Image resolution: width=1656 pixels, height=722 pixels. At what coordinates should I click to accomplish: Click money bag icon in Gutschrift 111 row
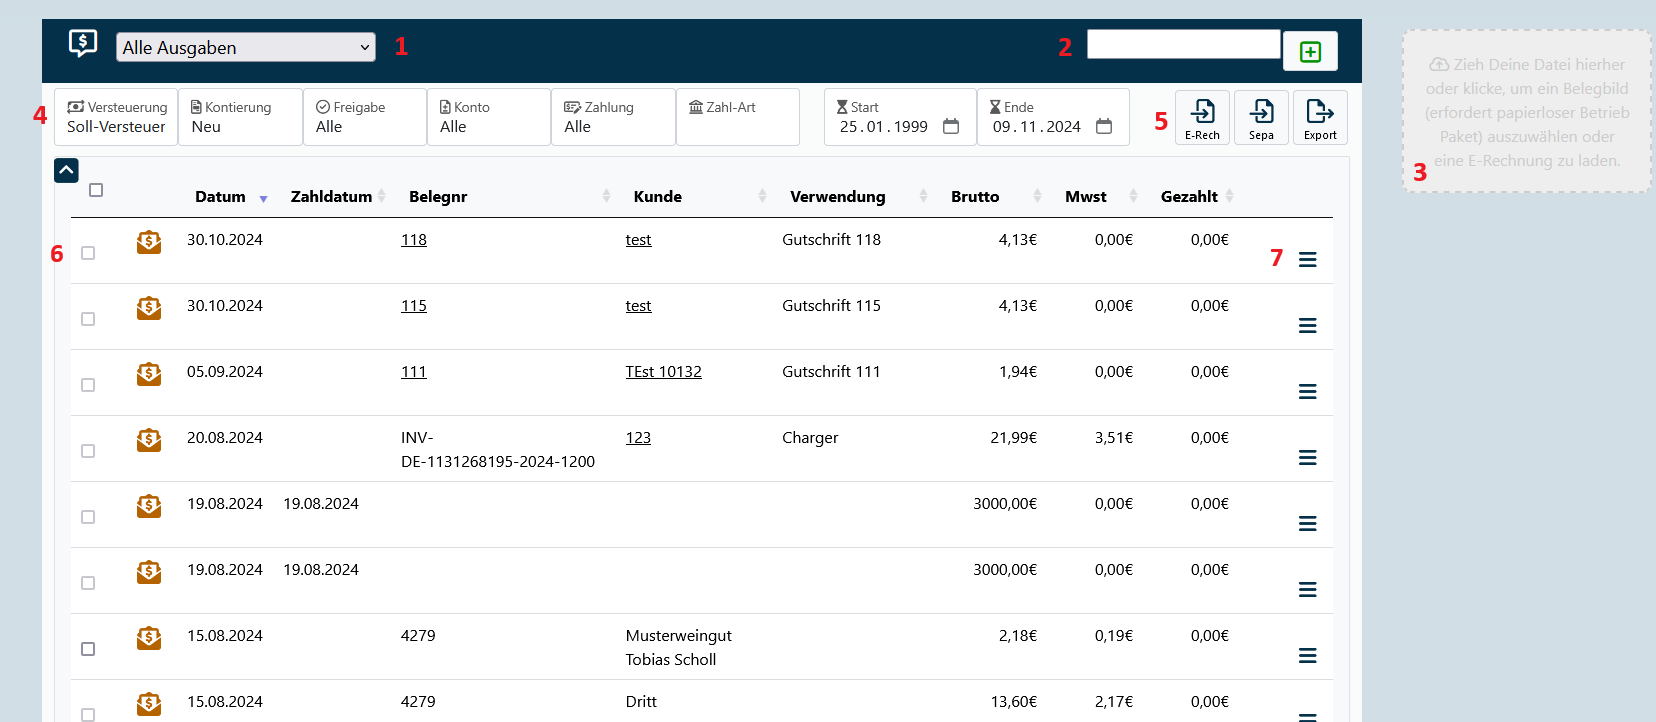pyautogui.click(x=149, y=374)
